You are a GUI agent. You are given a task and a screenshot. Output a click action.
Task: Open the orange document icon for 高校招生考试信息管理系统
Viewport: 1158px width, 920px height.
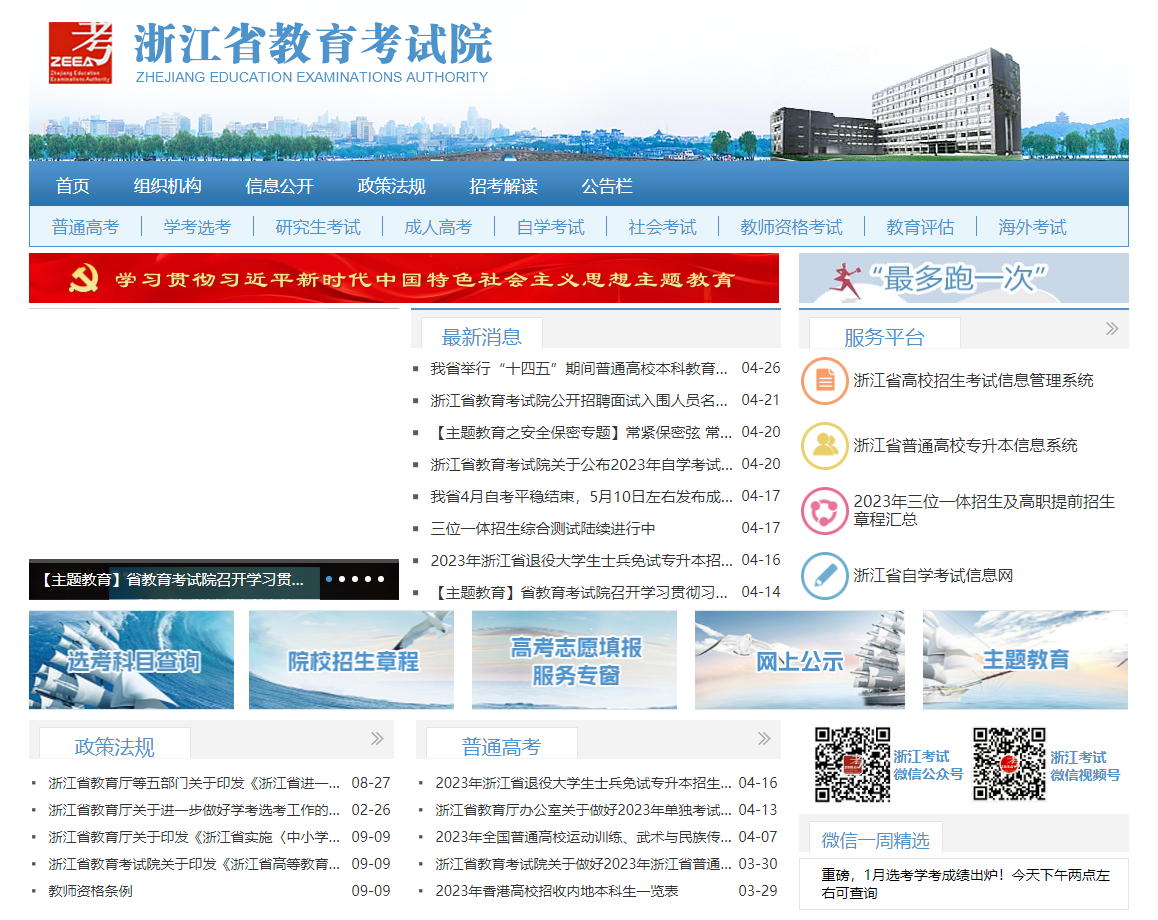pyautogui.click(x=824, y=381)
